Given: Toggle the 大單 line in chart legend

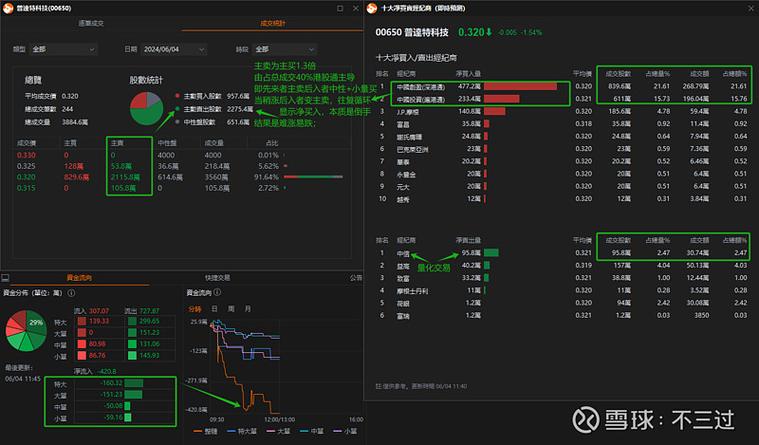Looking at the screenshot, I should pos(278,431).
